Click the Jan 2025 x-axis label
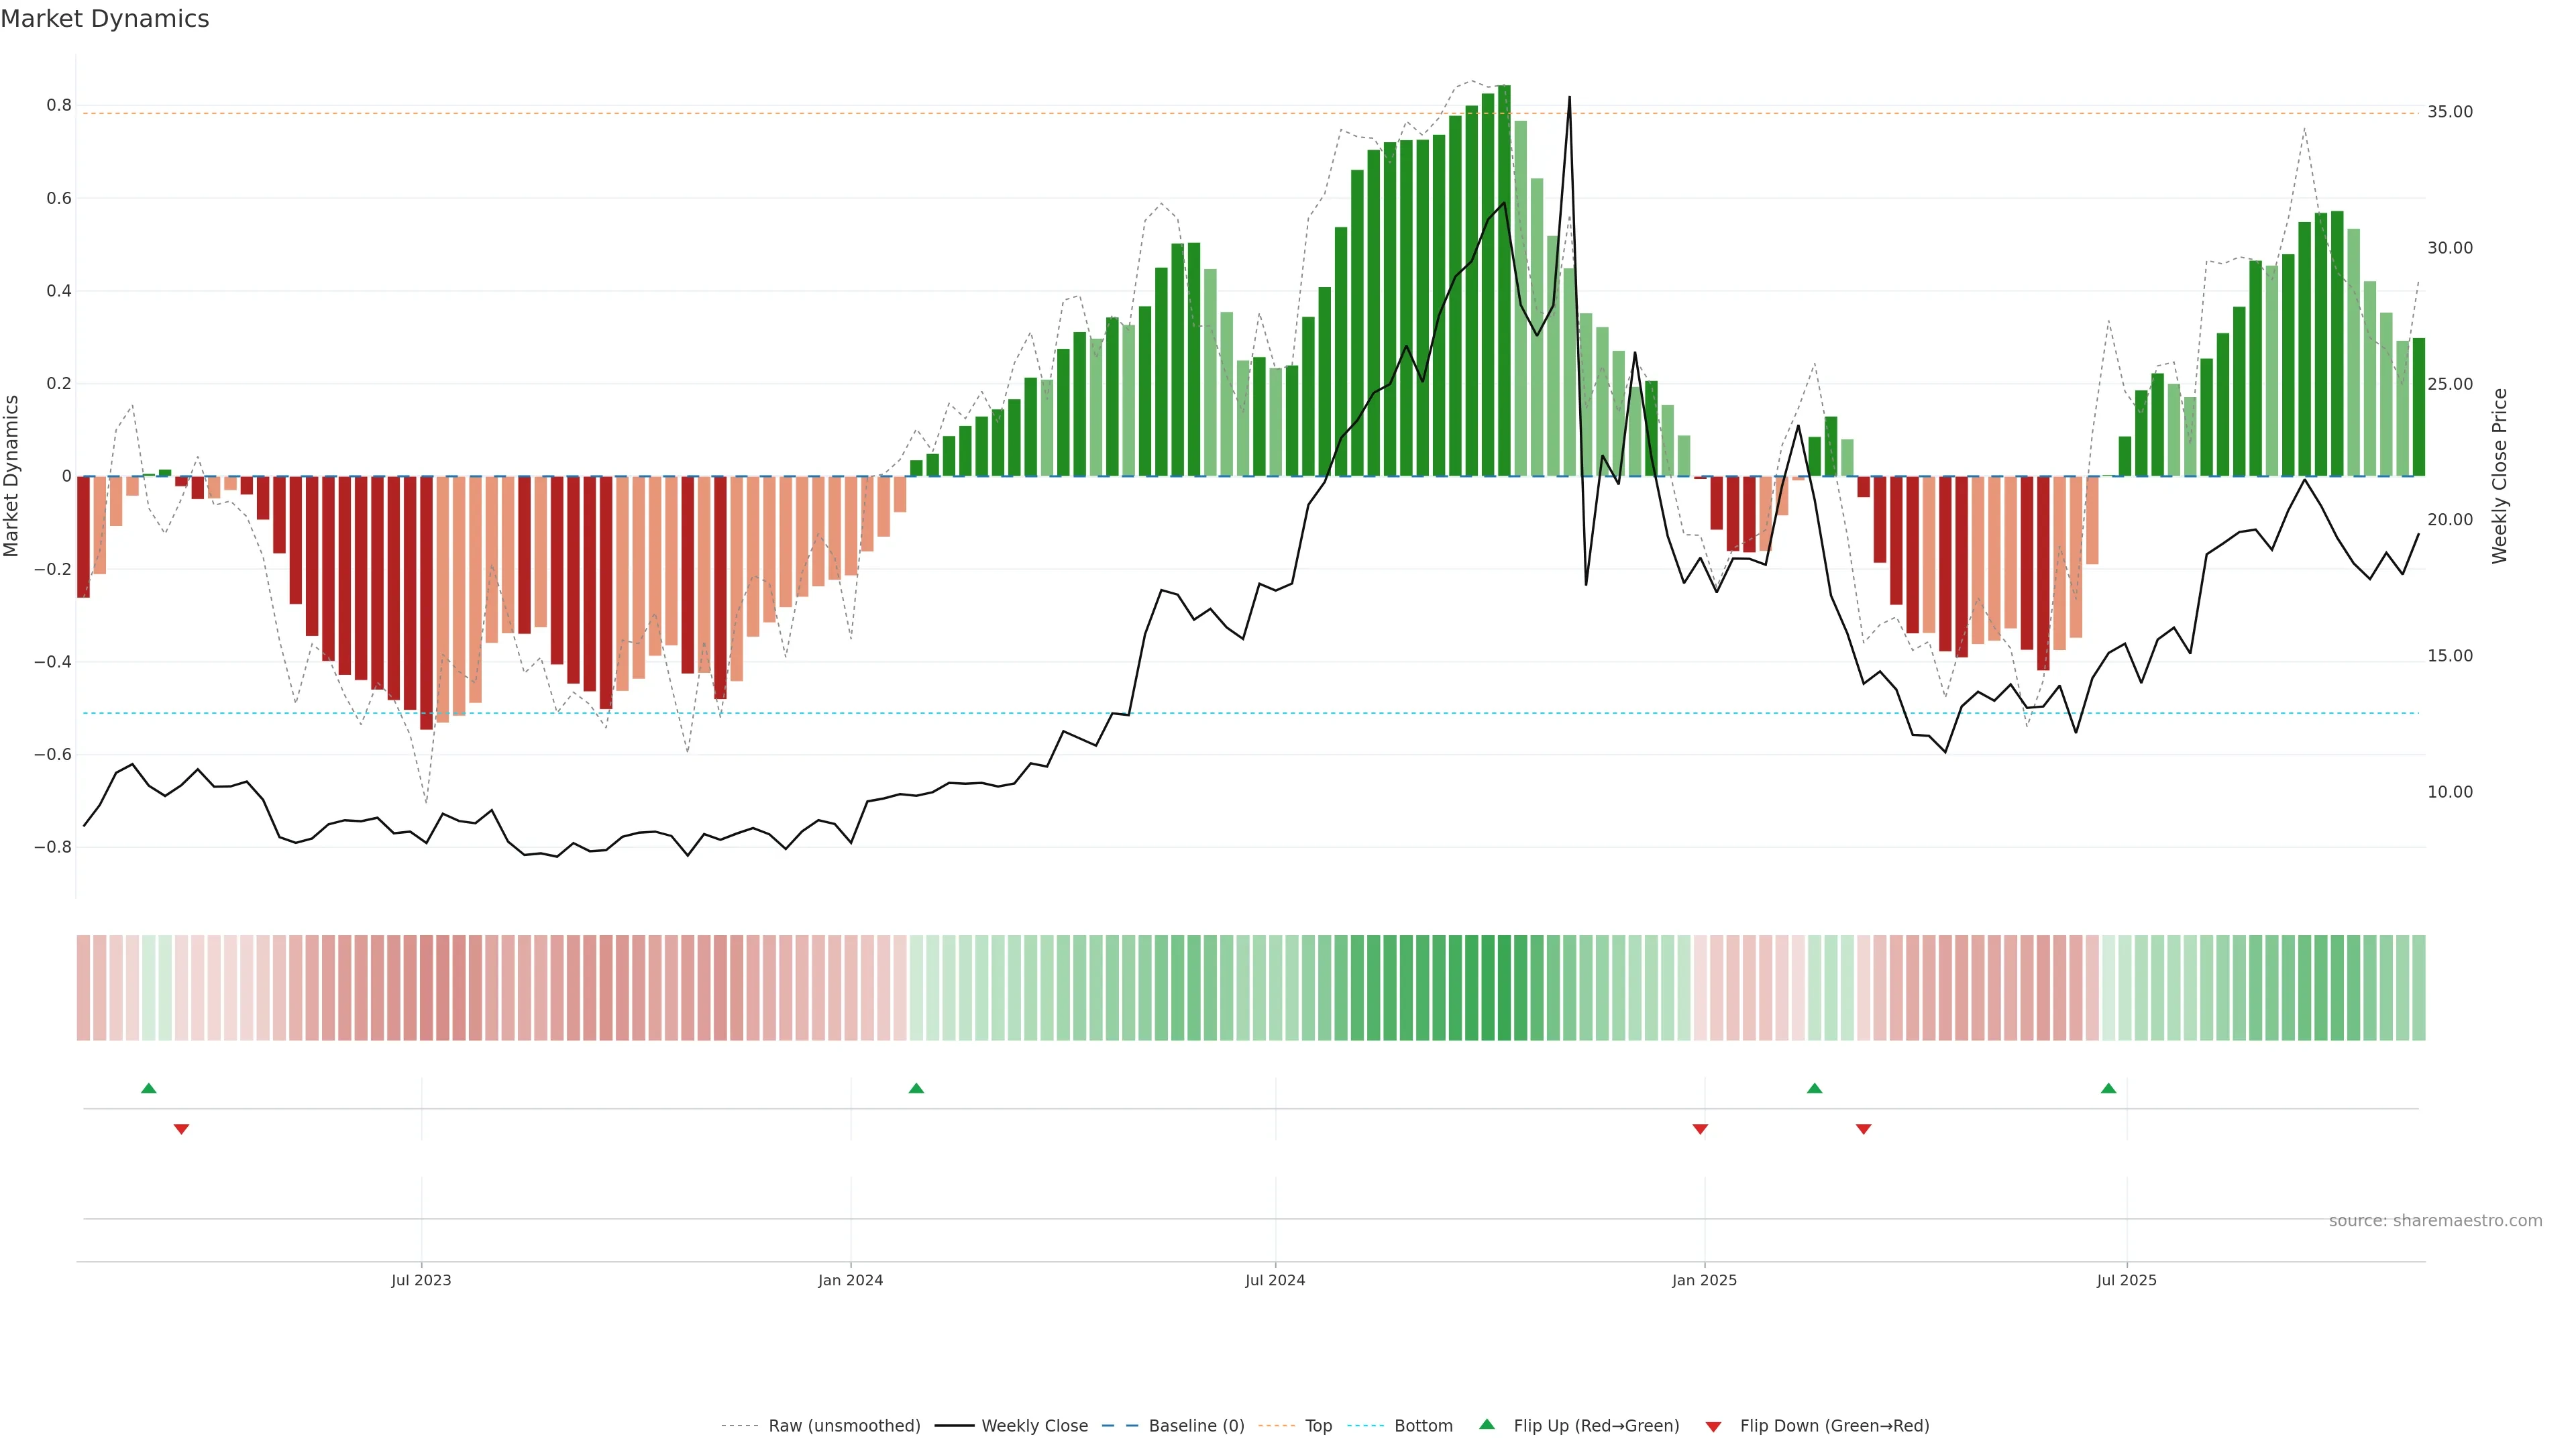 pyautogui.click(x=1704, y=1280)
